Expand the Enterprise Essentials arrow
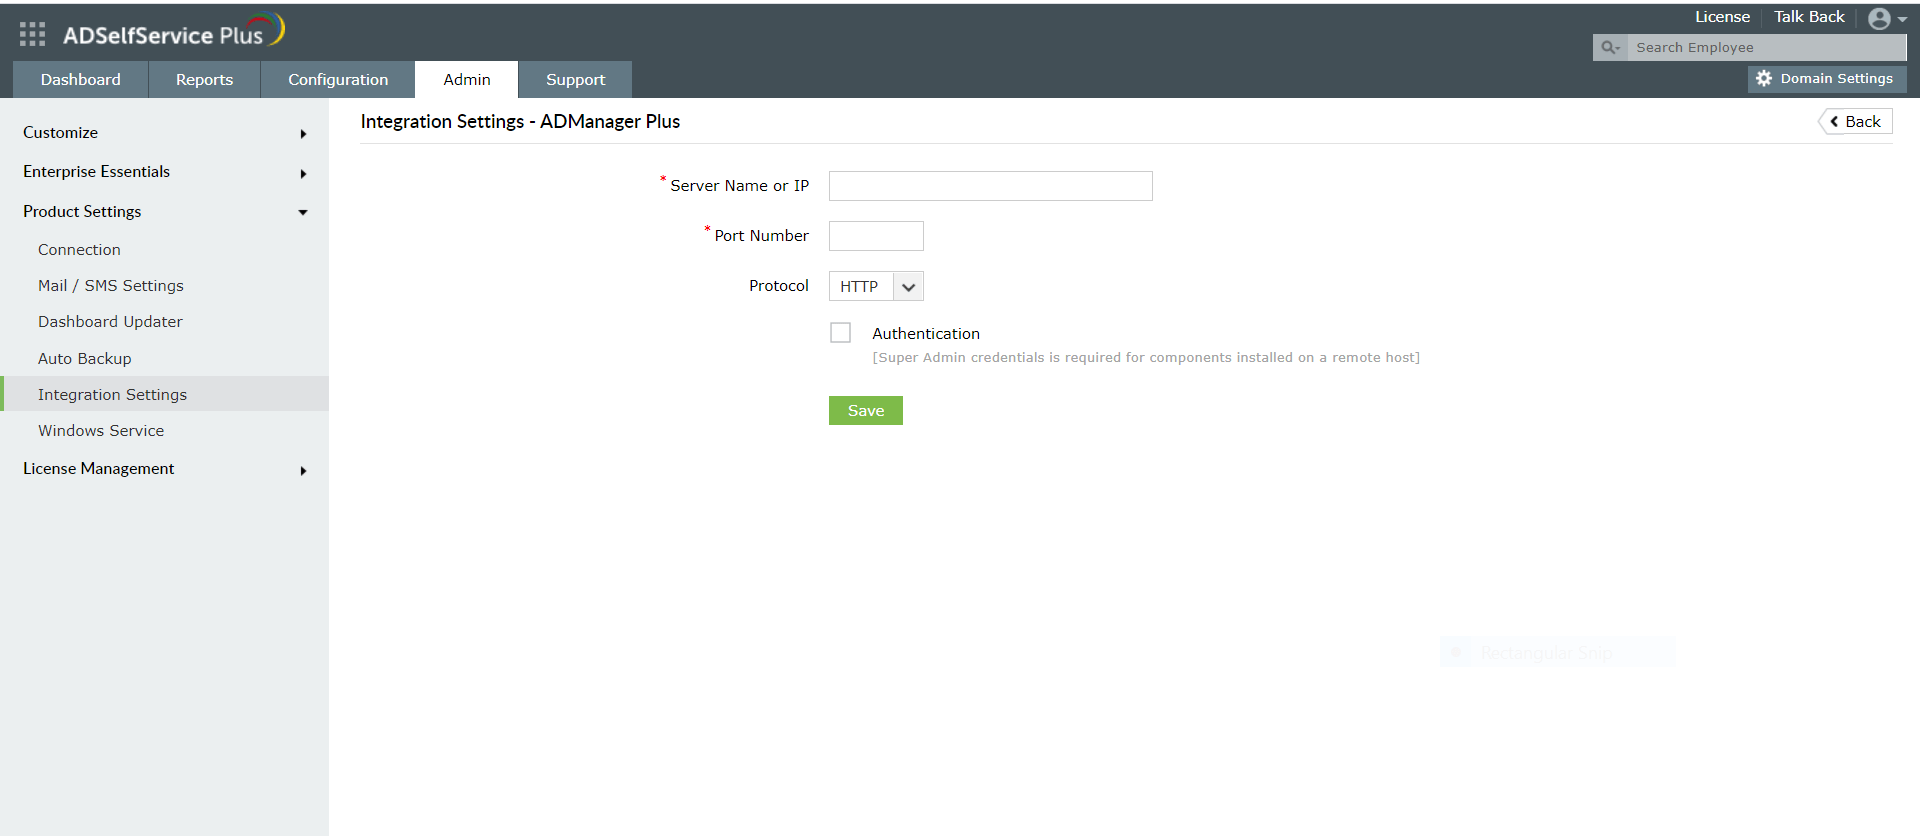 point(303,174)
